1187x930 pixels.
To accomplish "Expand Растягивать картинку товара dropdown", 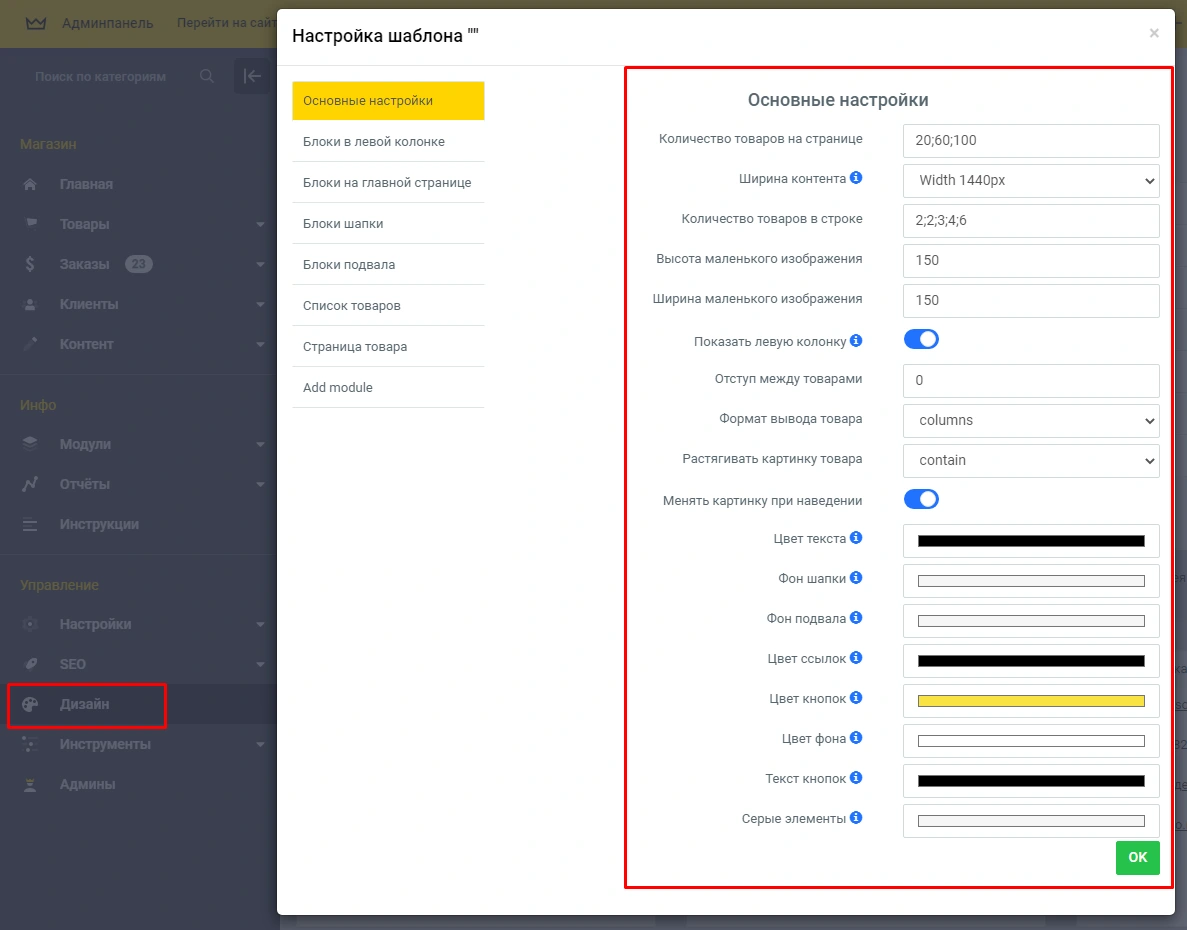I will pyautogui.click(x=1030, y=460).
